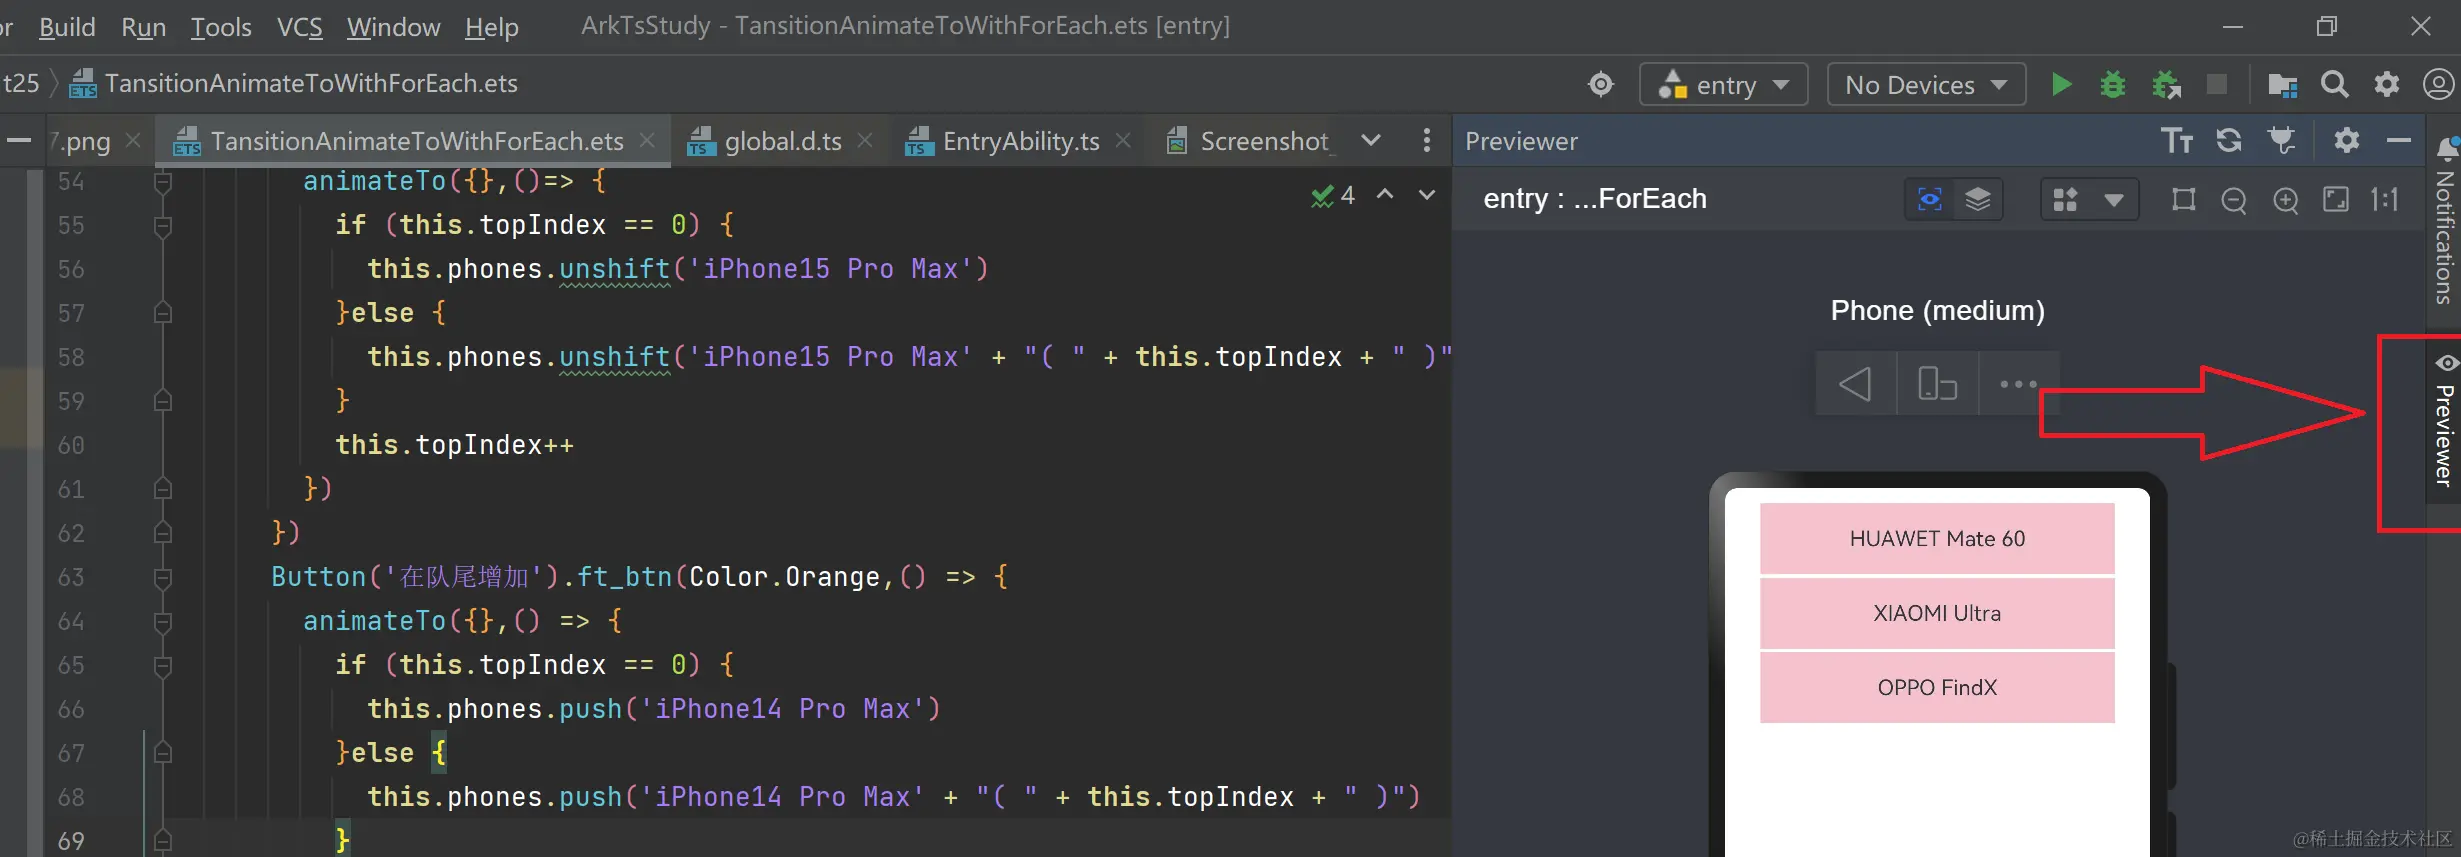Image resolution: width=2461 pixels, height=857 pixels.
Task: Zoom out the preview with the minus magnifier
Action: pyautogui.click(x=2234, y=200)
